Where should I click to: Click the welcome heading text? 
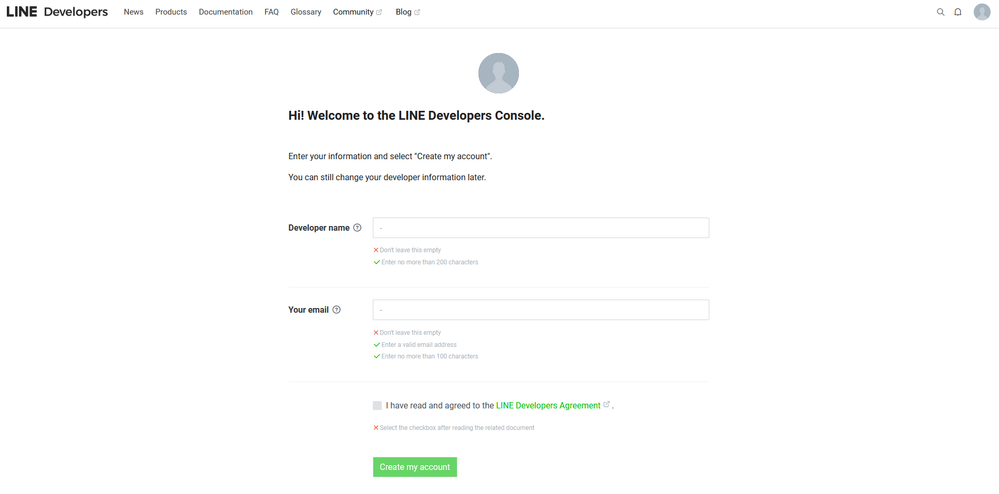tap(417, 116)
